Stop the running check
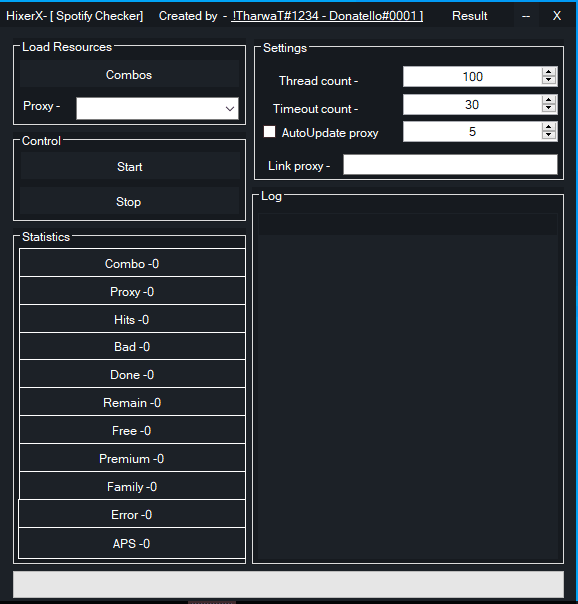The height and width of the screenshot is (604, 578). pyautogui.click(x=129, y=201)
